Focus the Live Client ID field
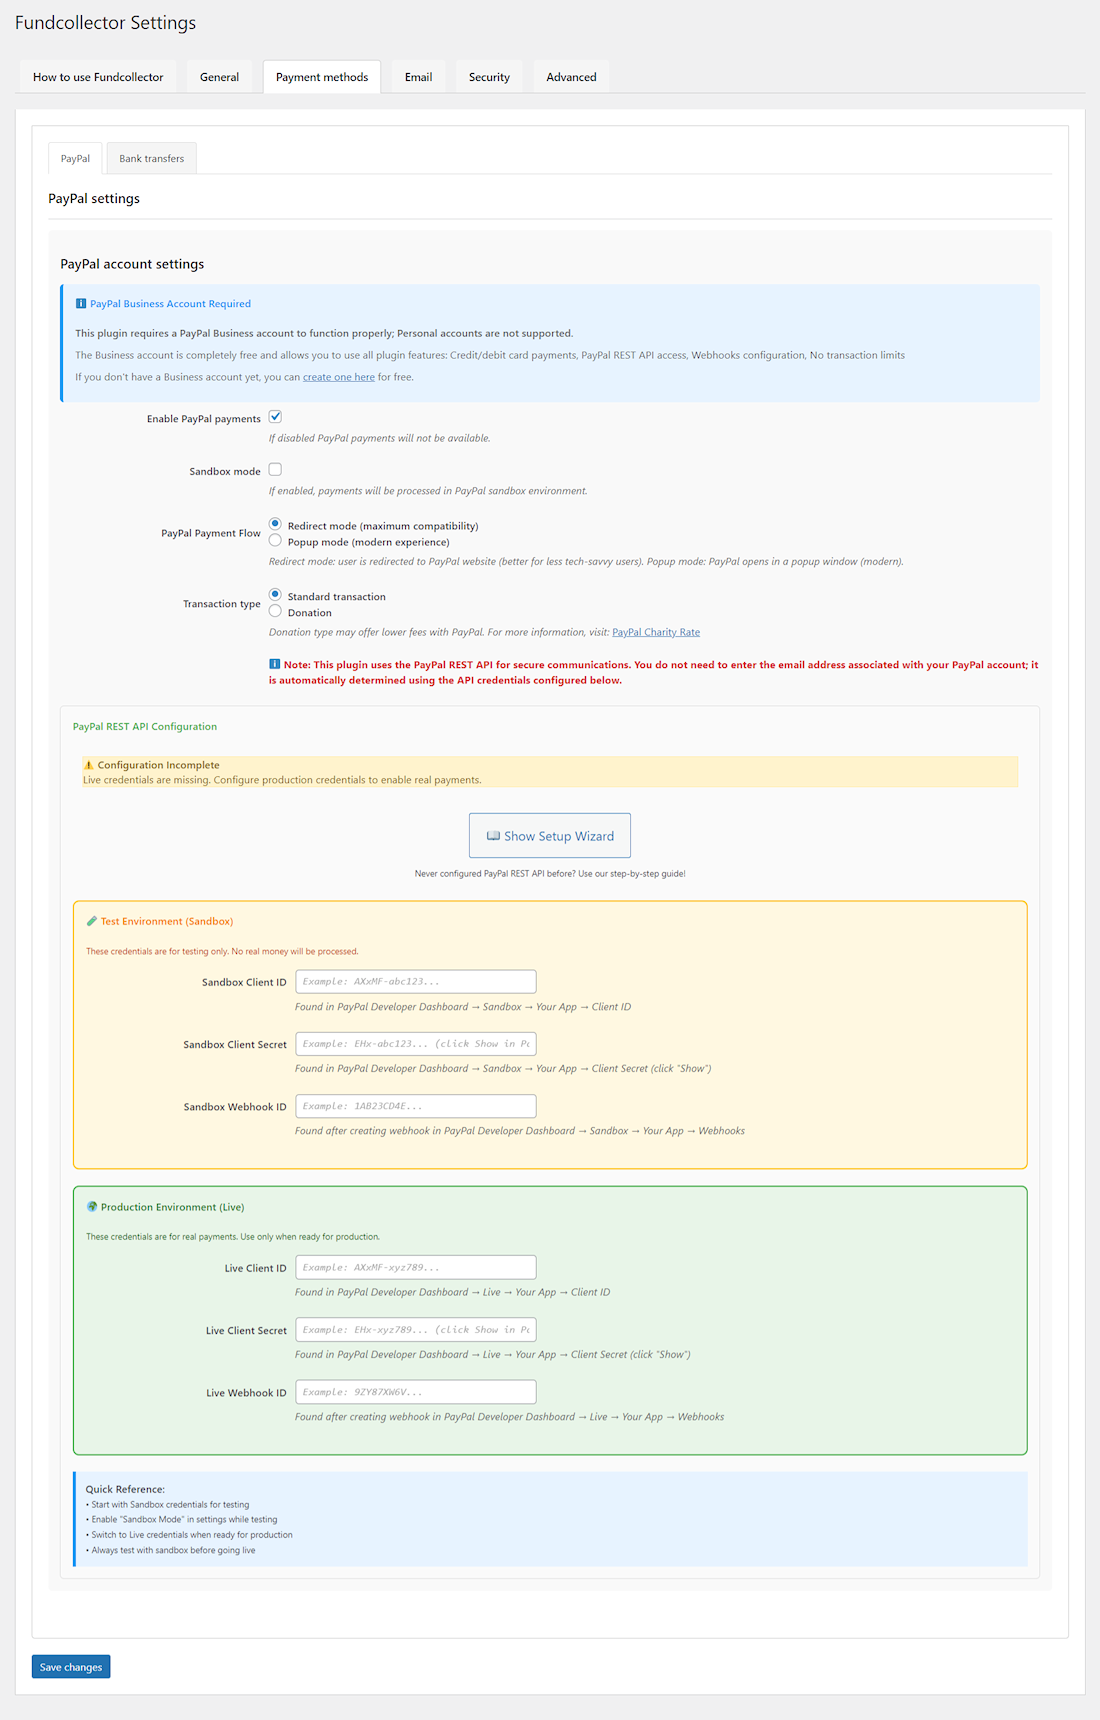 pyautogui.click(x=416, y=1268)
